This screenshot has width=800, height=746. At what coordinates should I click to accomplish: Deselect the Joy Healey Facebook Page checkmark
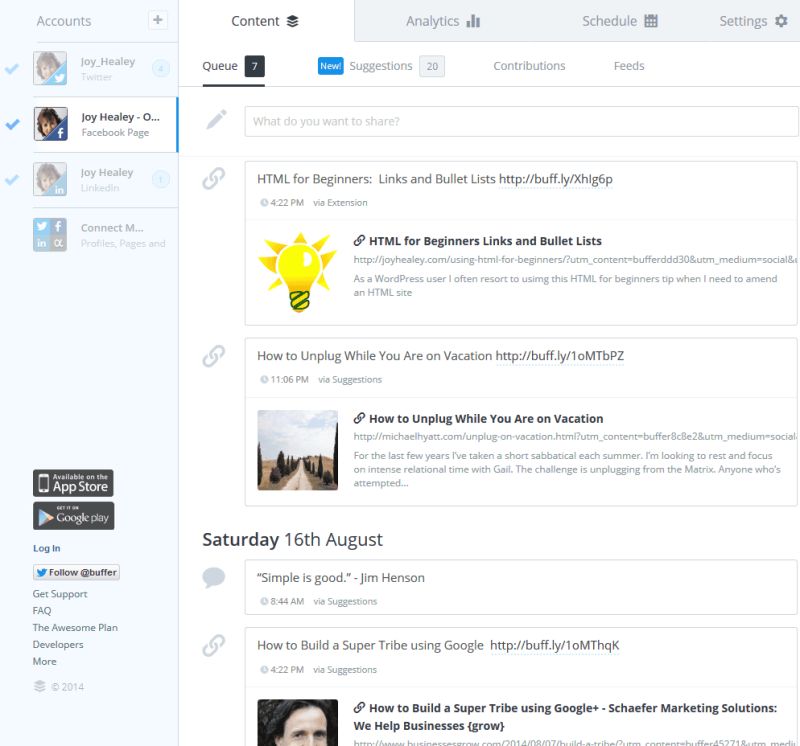pos(12,123)
